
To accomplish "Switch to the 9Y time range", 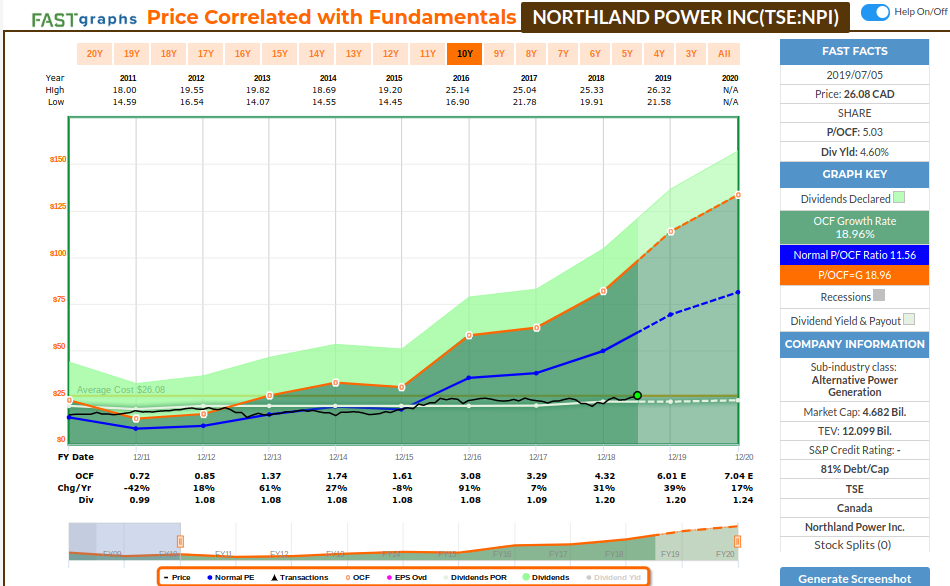I will click(499, 54).
